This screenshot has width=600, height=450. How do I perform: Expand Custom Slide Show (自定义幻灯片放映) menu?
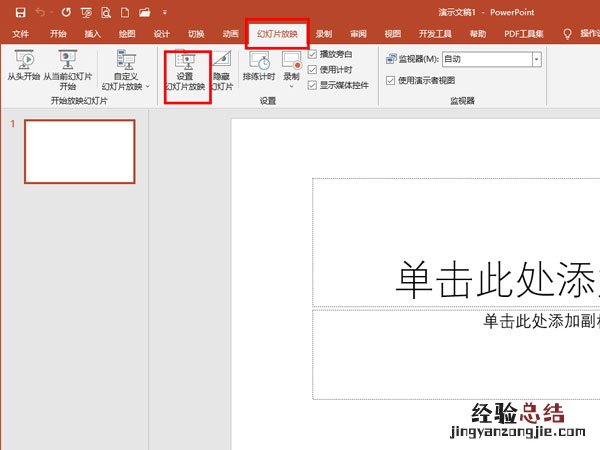pyautogui.click(x=125, y=76)
